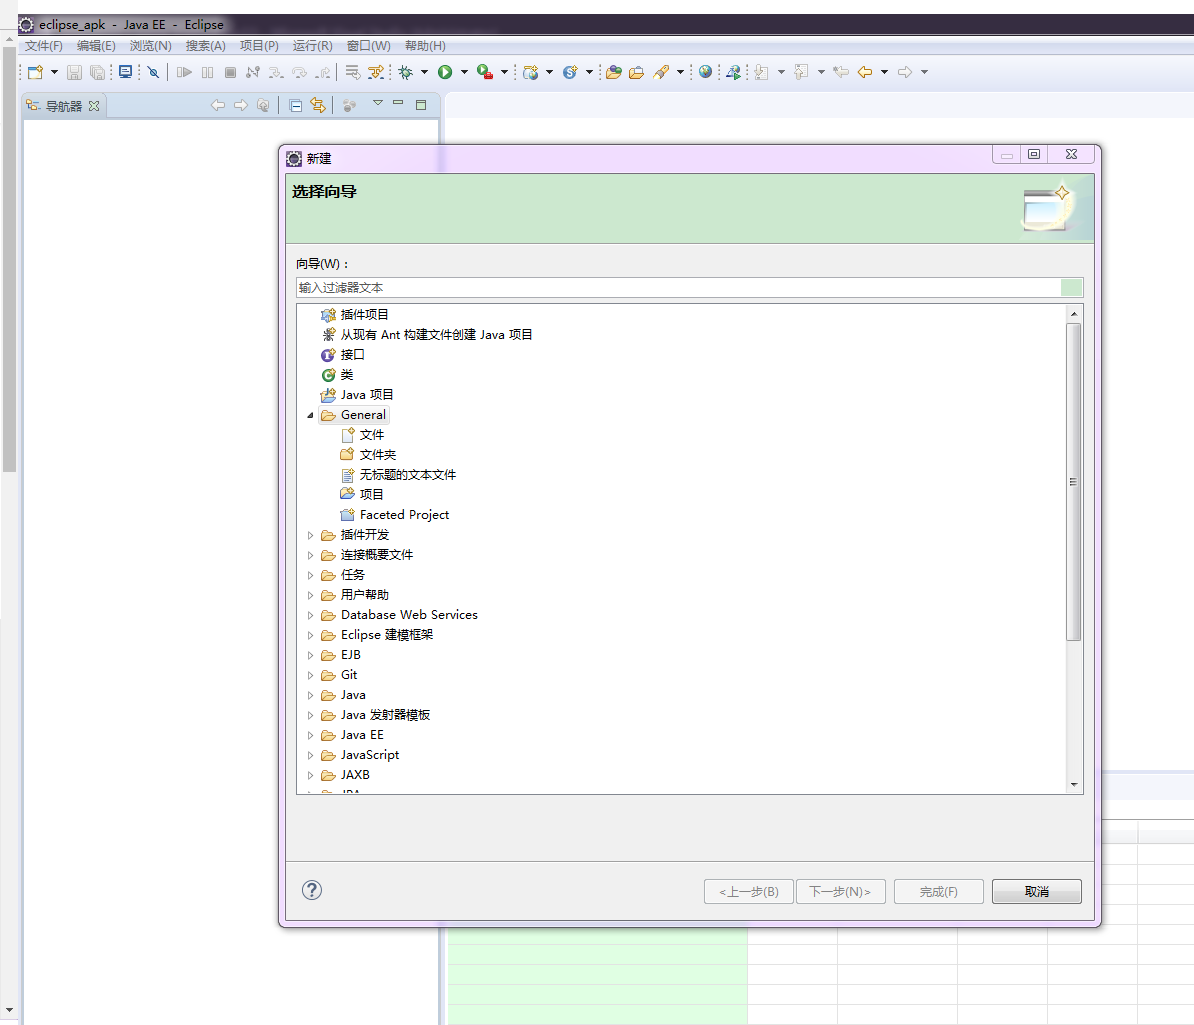The image size is (1194, 1025).
Task: Click the green Run icon
Action: click(445, 72)
